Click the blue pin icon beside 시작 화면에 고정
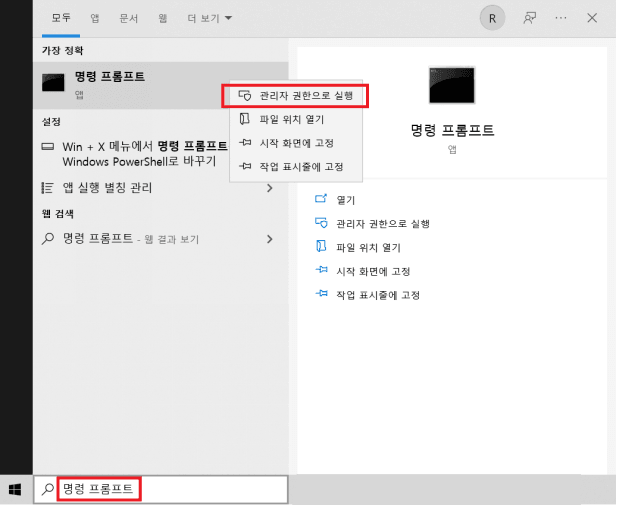 coord(321,270)
